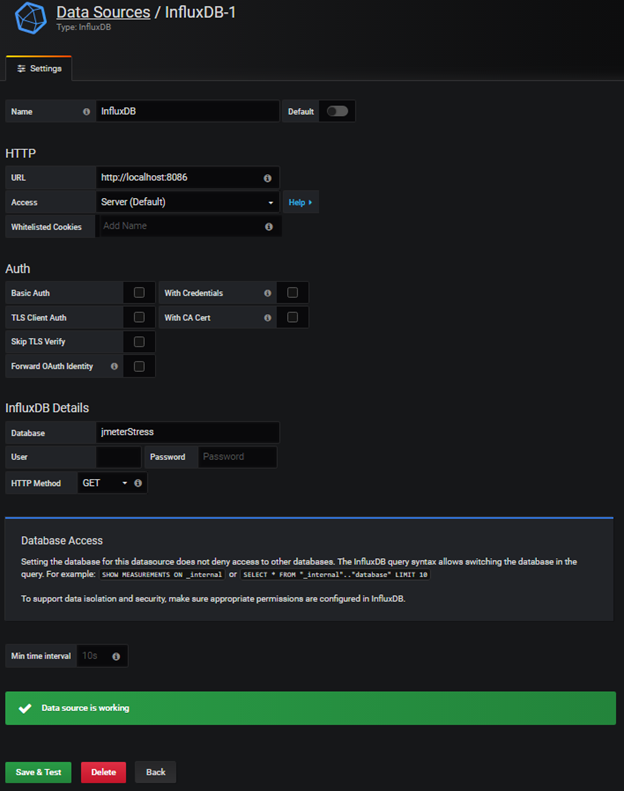The width and height of the screenshot is (624, 791).
Task: Click the User input field
Action: (x=119, y=457)
